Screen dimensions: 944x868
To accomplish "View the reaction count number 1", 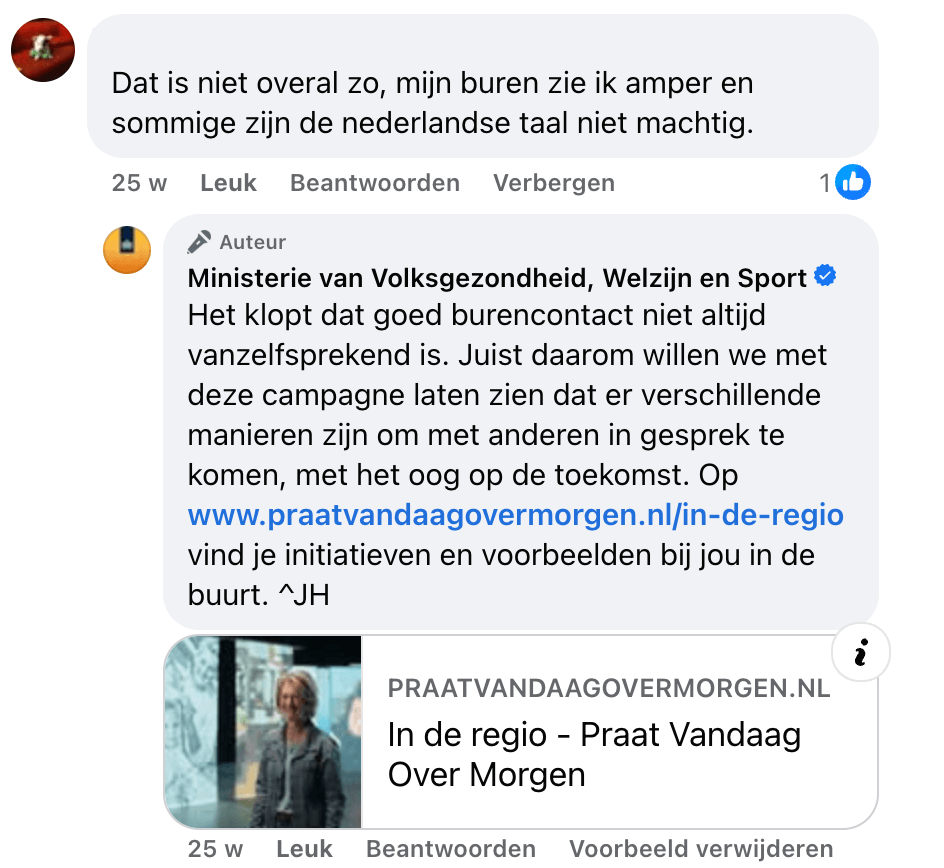I will (825, 183).
